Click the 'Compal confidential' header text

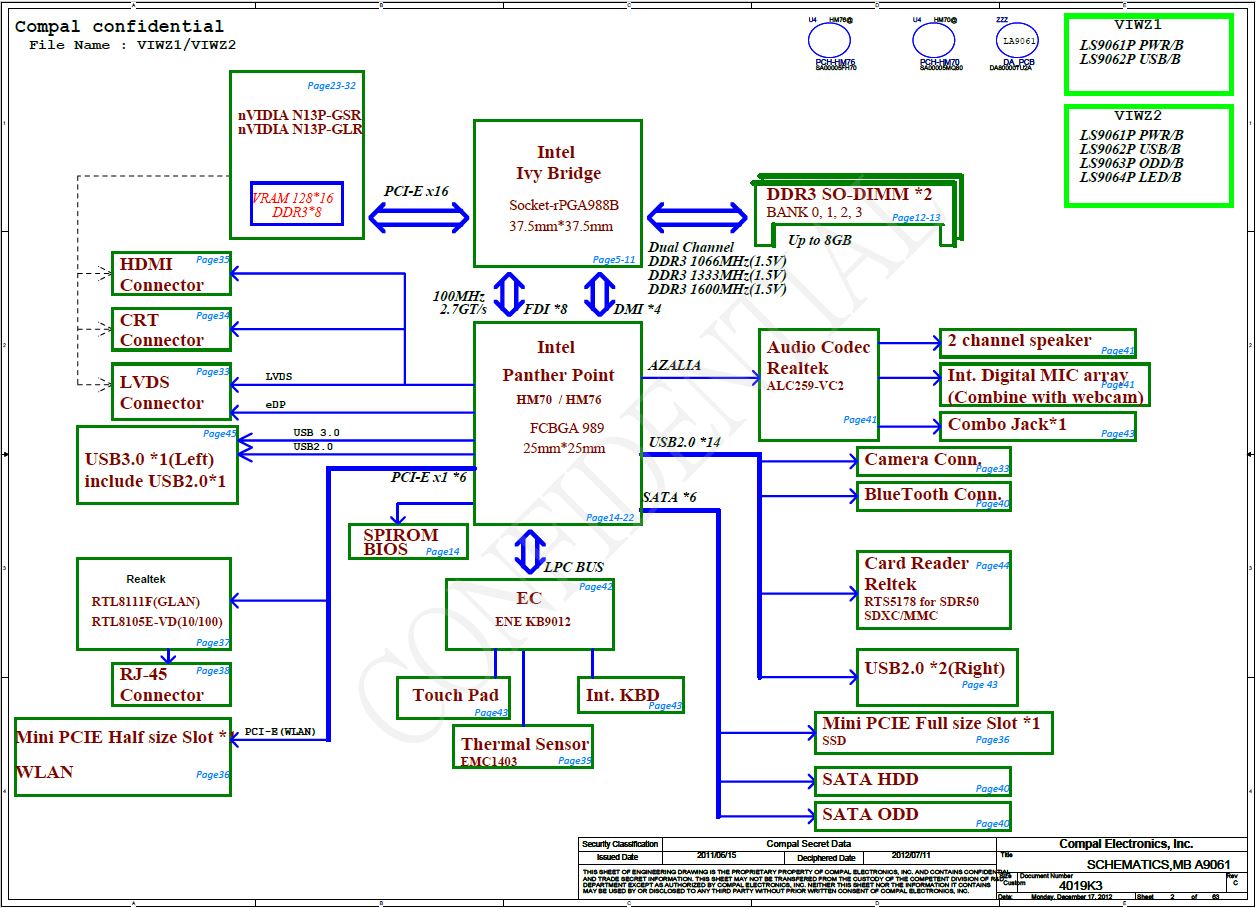click(x=119, y=26)
